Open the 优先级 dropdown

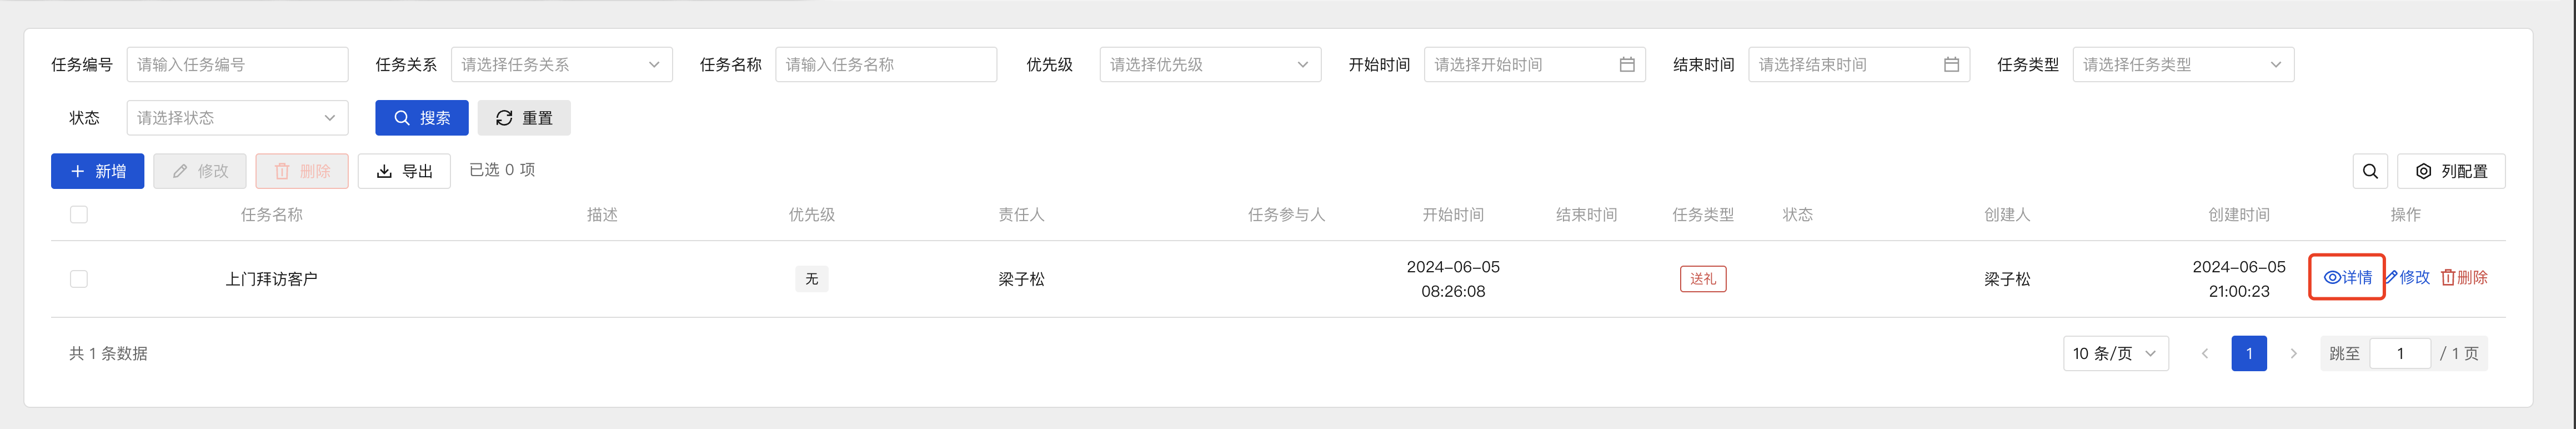pos(1210,64)
